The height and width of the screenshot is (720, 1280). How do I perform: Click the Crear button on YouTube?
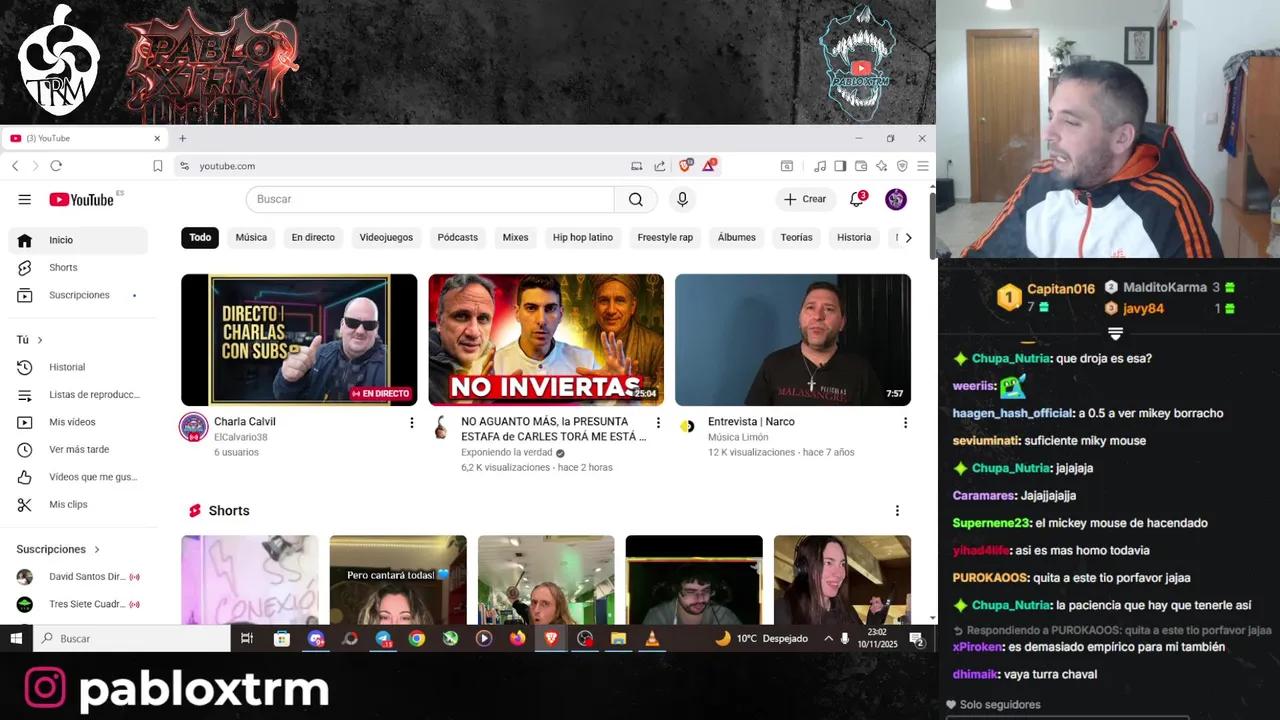click(805, 199)
